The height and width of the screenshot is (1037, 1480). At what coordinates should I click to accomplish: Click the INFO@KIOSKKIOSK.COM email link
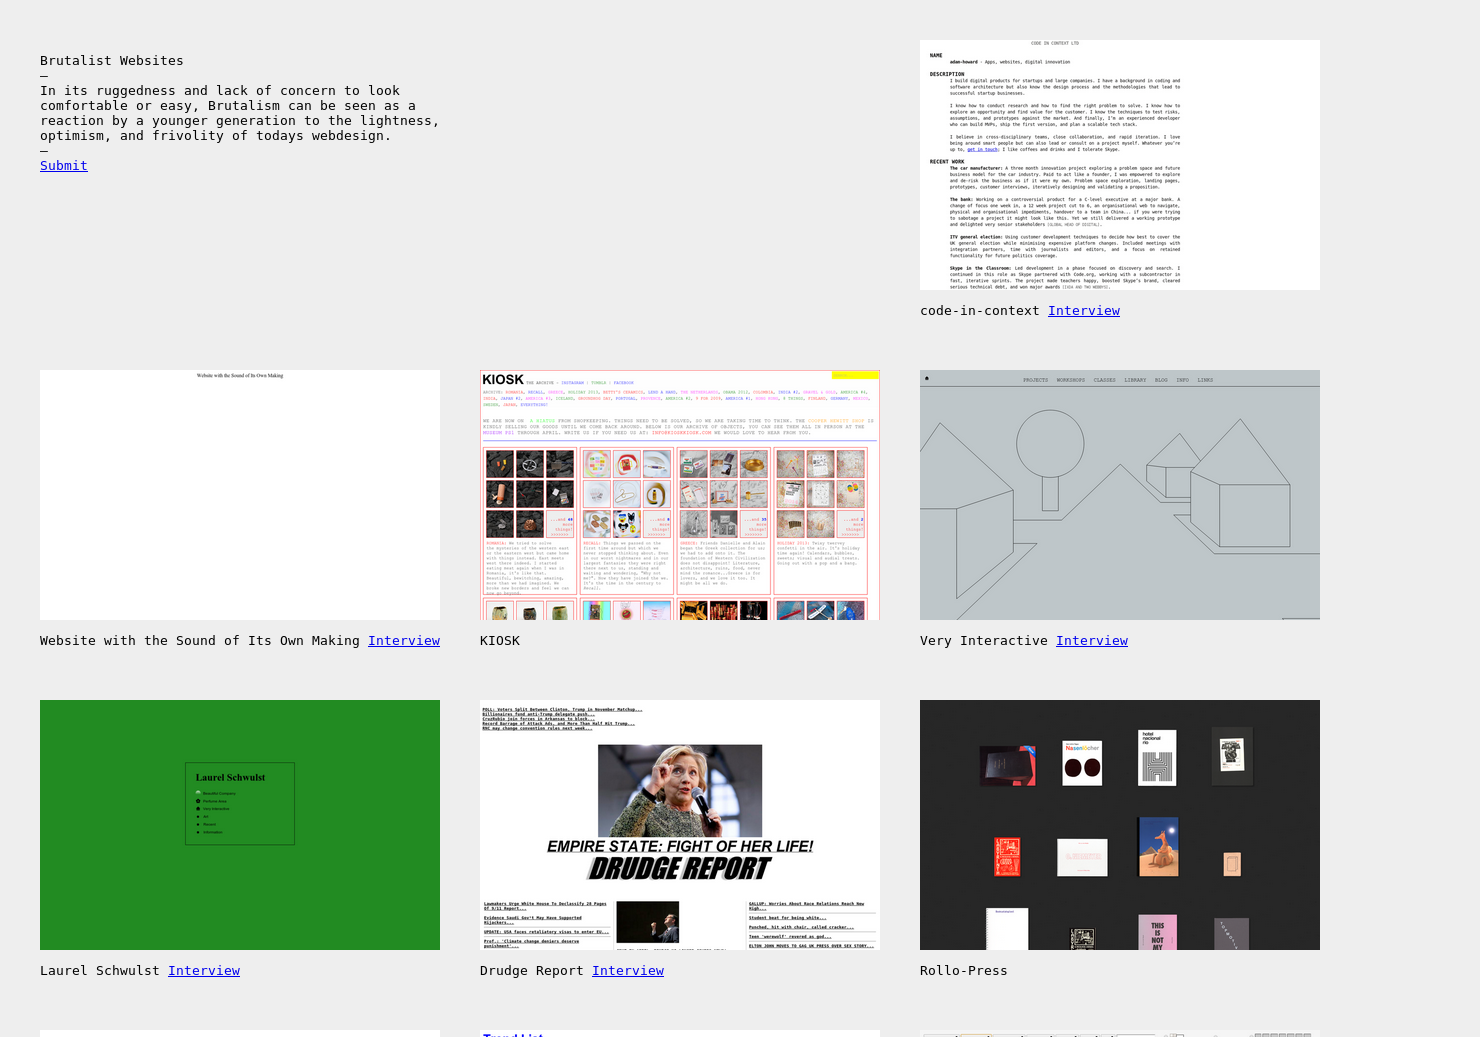(681, 433)
